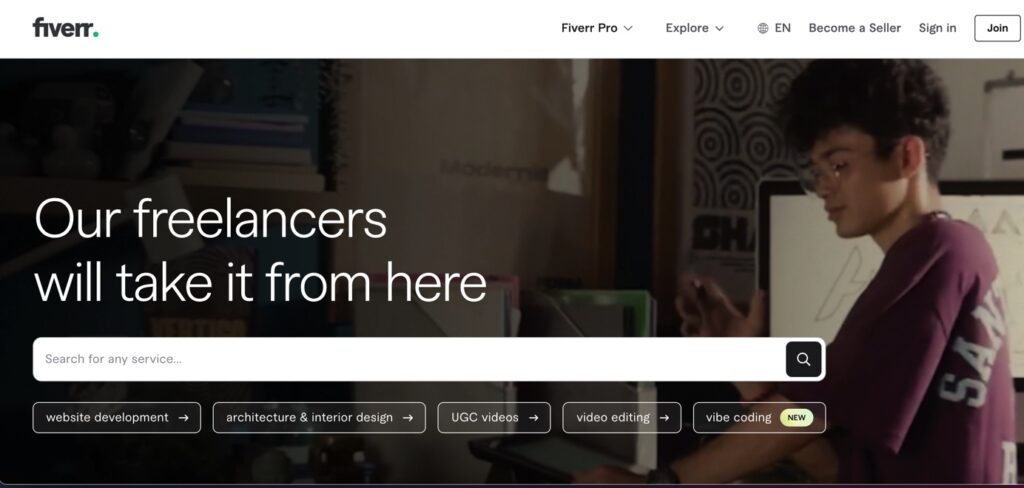Click the Become a Seller link
The height and width of the screenshot is (488, 1024).
[x=854, y=28]
